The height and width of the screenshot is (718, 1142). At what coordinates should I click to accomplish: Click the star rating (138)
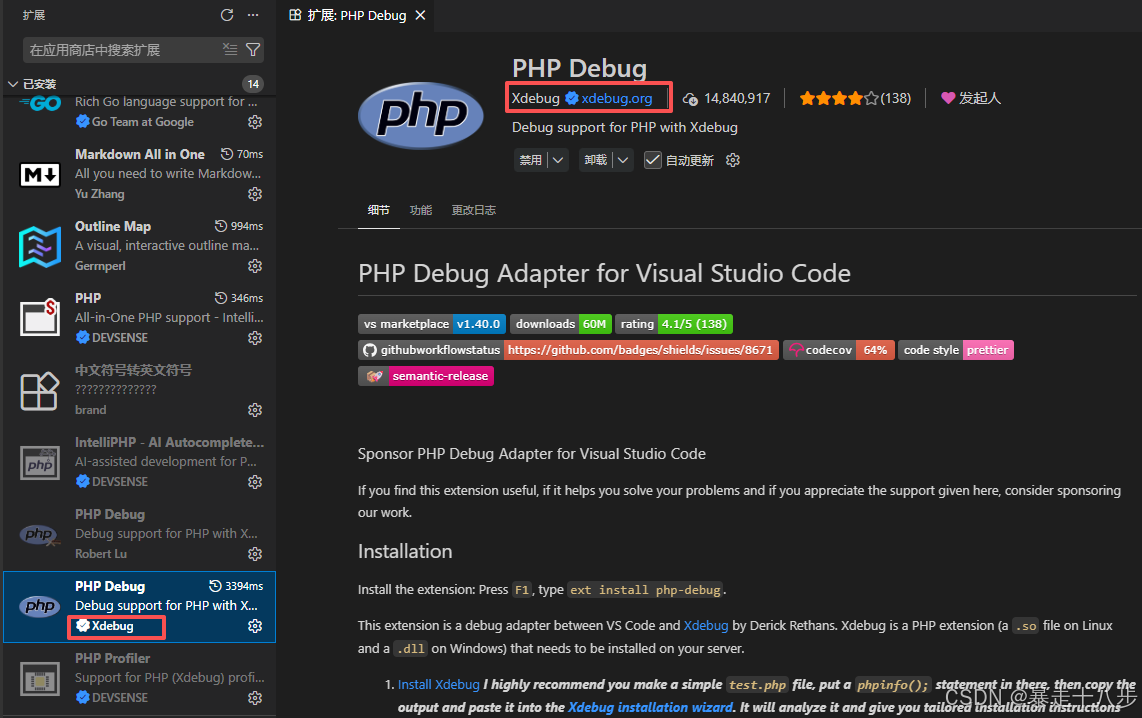pos(855,98)
